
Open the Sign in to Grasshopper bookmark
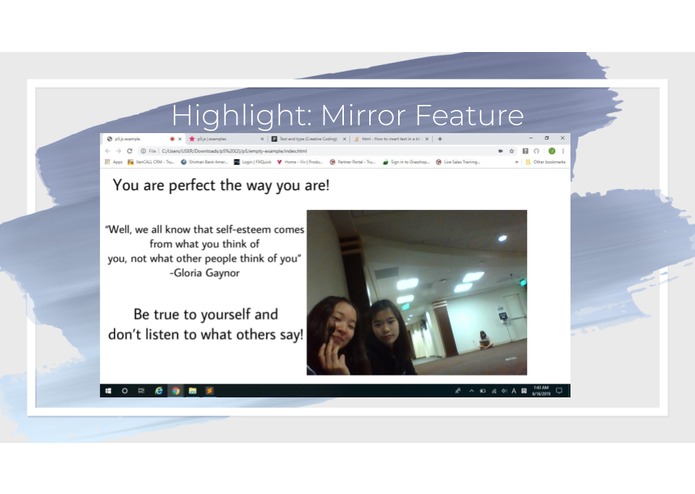(406, 162)
